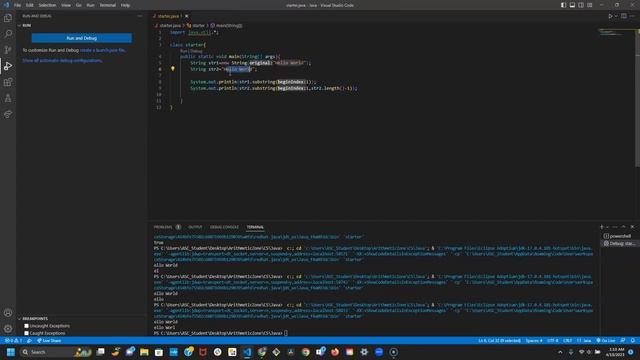Image resolution: width=640 pixels, height=360 pixels.
Task: Click the Run and Debug blue button
Action: tap(82, 38)
